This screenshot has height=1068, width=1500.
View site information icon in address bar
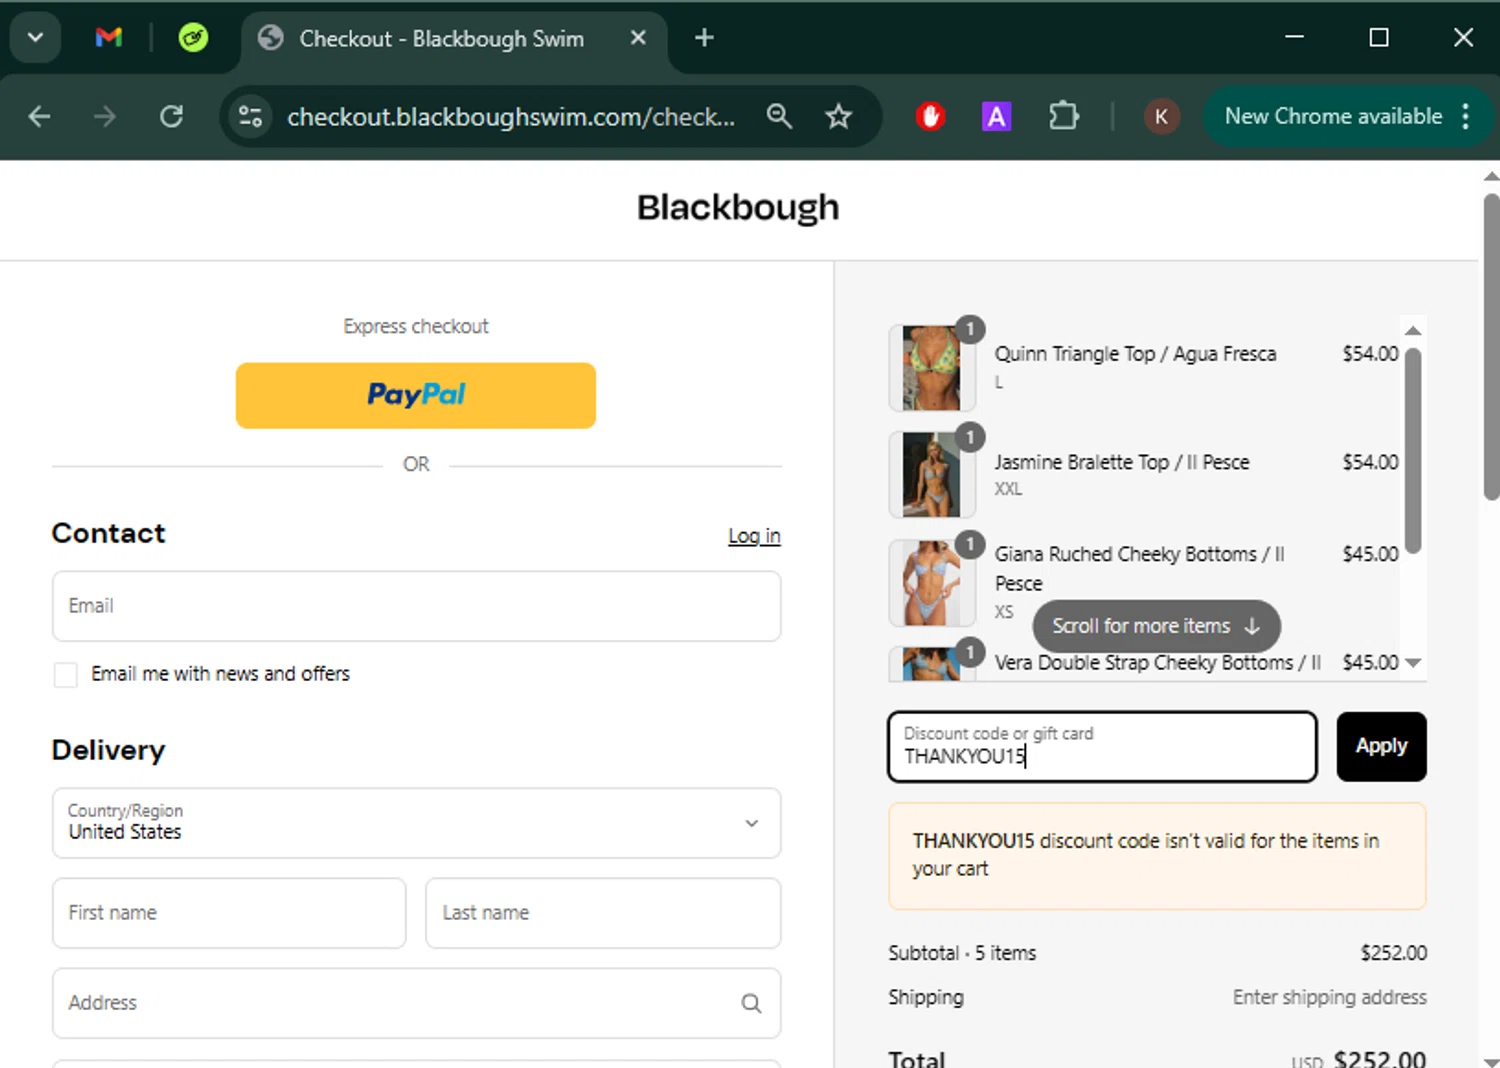(250, 117)
